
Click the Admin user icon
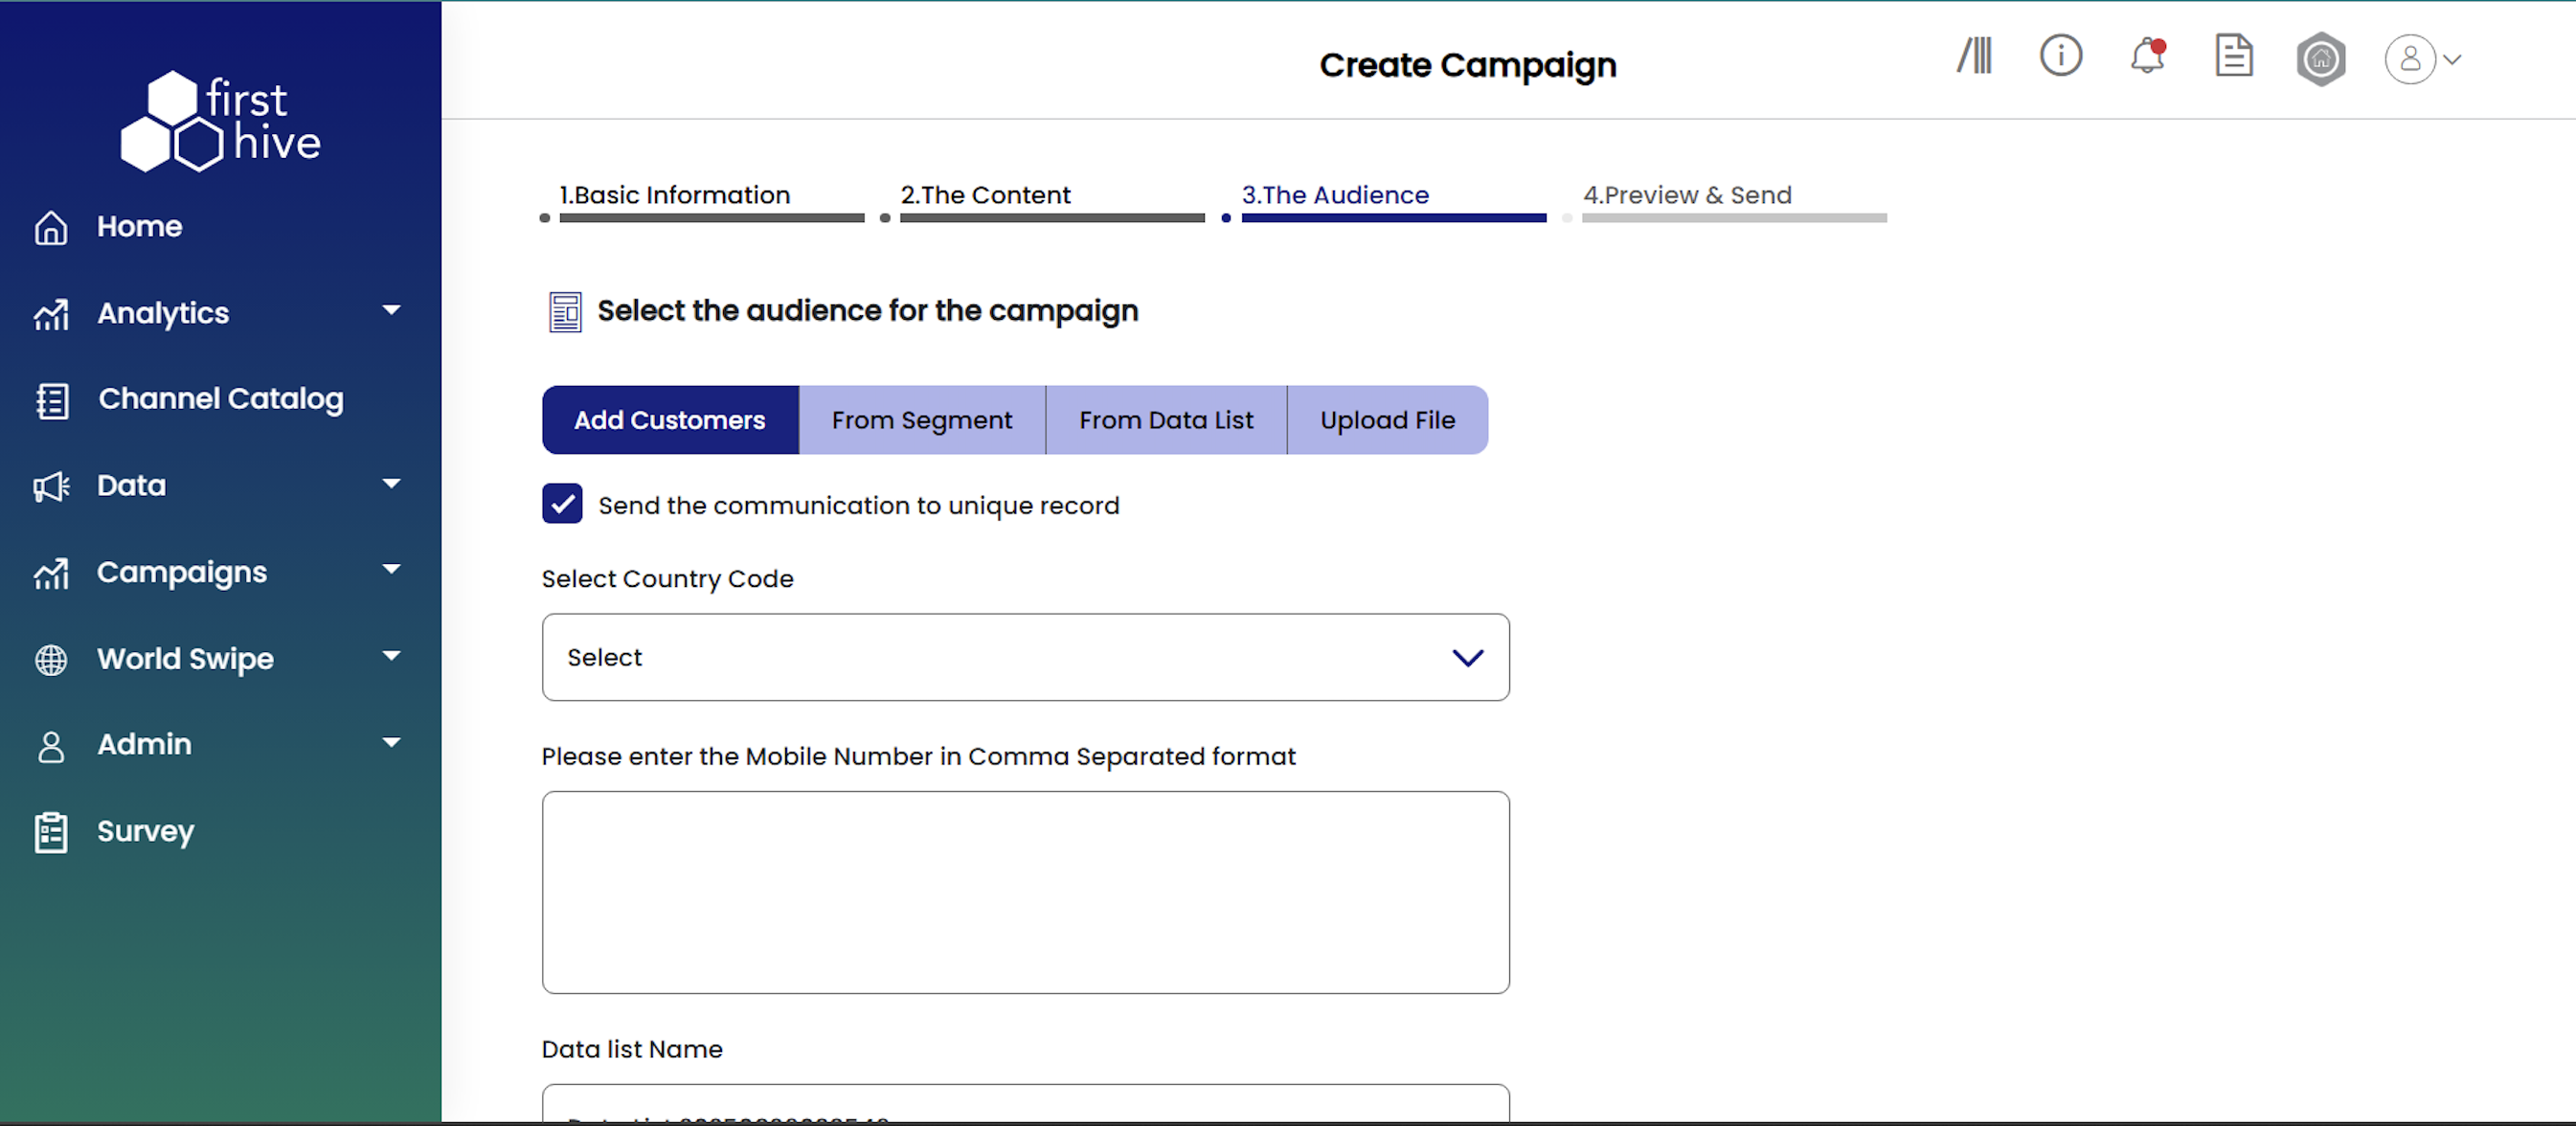pyautogui.click(x=51, y=746)
